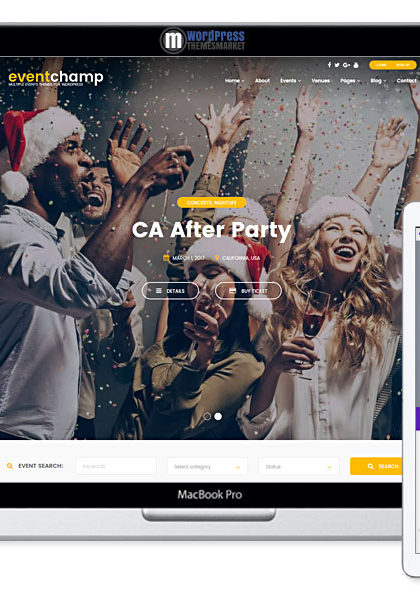
Task: Open the Google Plus social icon
Action: click(346, 65)
